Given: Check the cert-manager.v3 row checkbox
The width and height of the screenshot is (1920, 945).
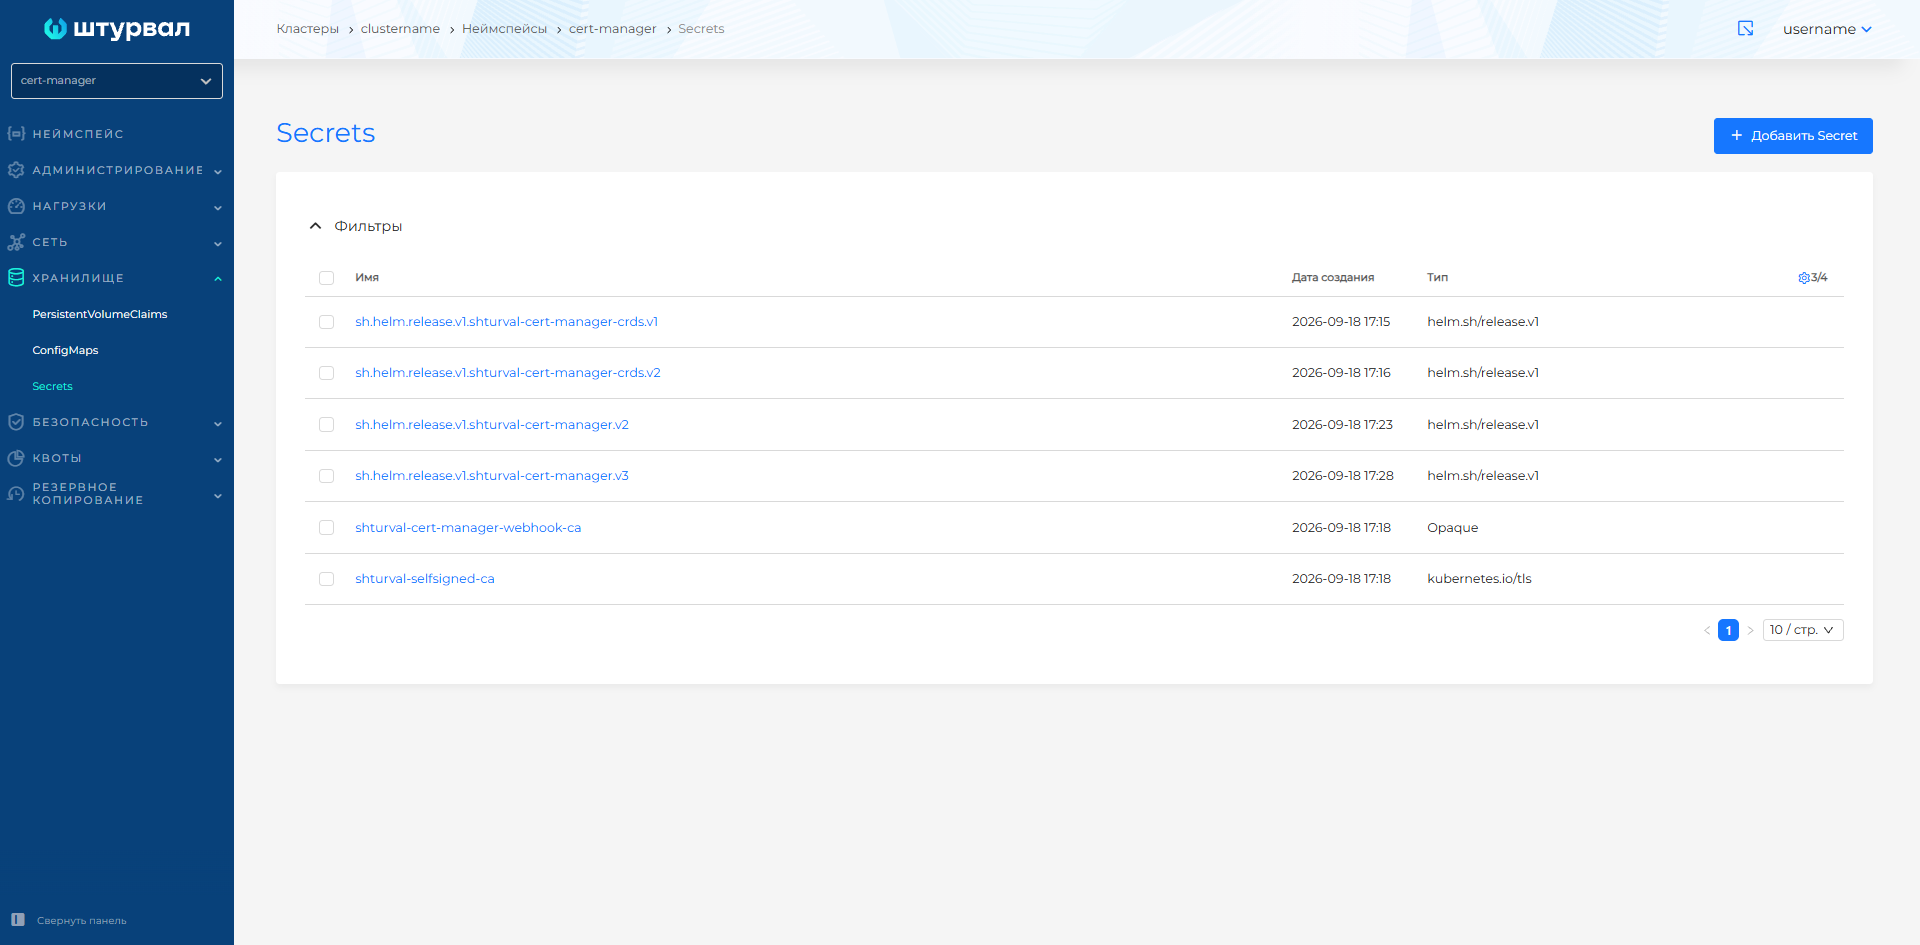Looking at the screenshot, I should pos(326,476).
